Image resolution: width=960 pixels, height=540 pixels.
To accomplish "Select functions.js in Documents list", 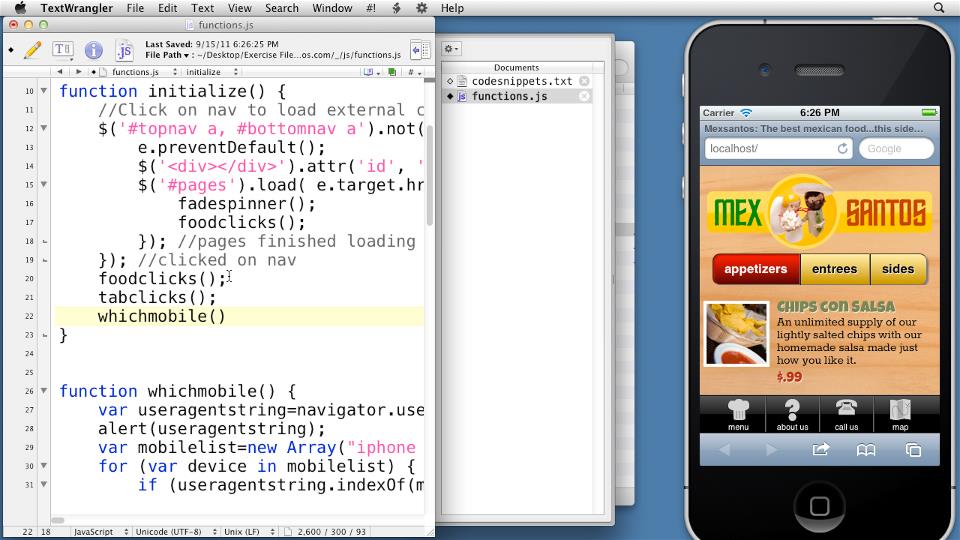I will coord(509,96).
